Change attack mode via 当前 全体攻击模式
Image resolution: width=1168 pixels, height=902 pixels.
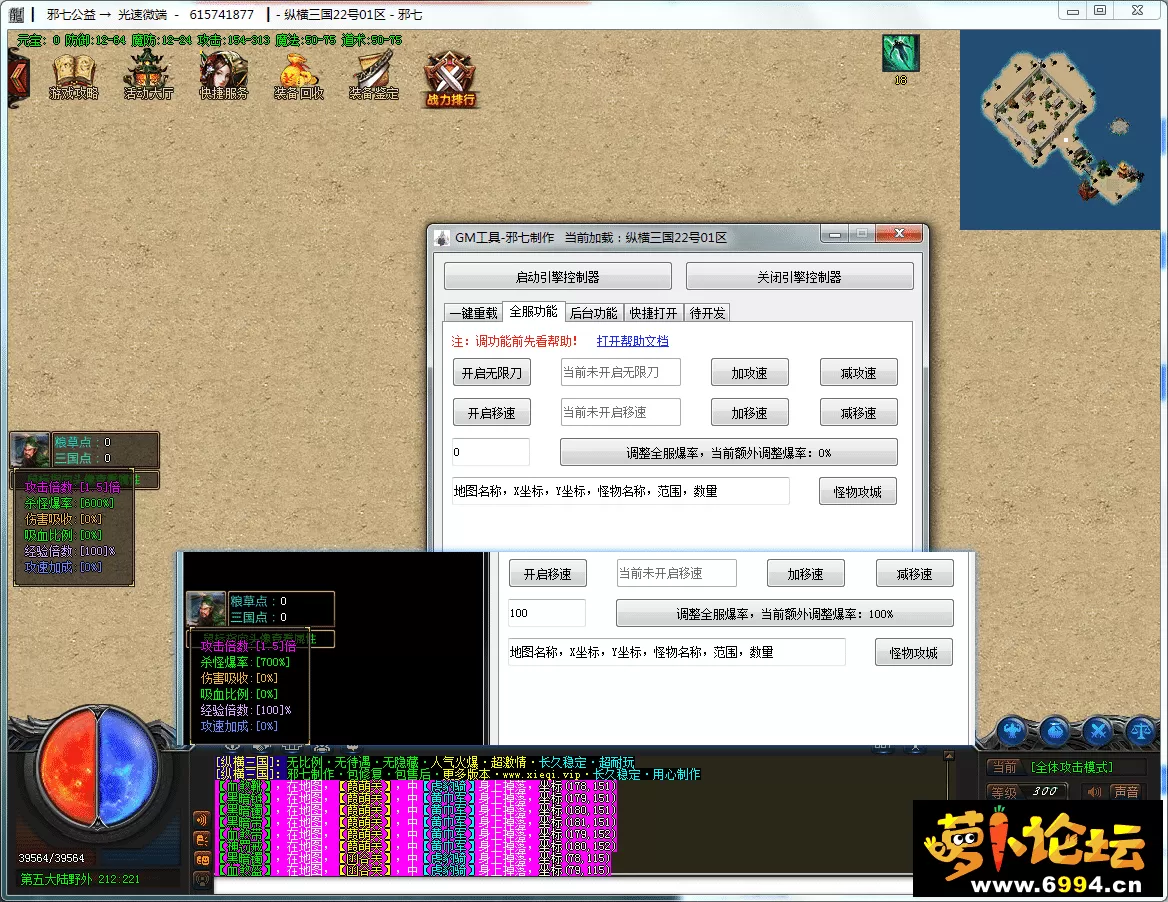(1066, 767)
